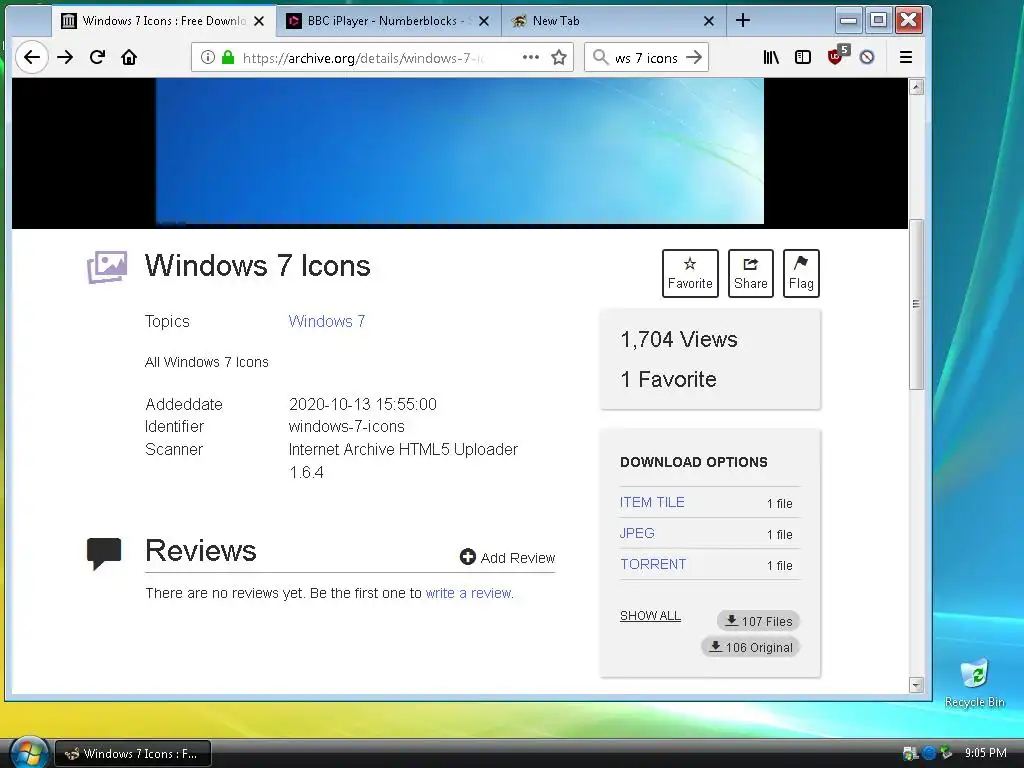Close the Windows 7 Icons tab

[259, 21]
